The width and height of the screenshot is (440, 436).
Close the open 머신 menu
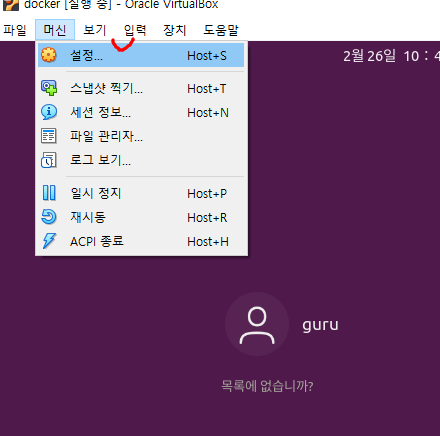[x=55, y=30]
